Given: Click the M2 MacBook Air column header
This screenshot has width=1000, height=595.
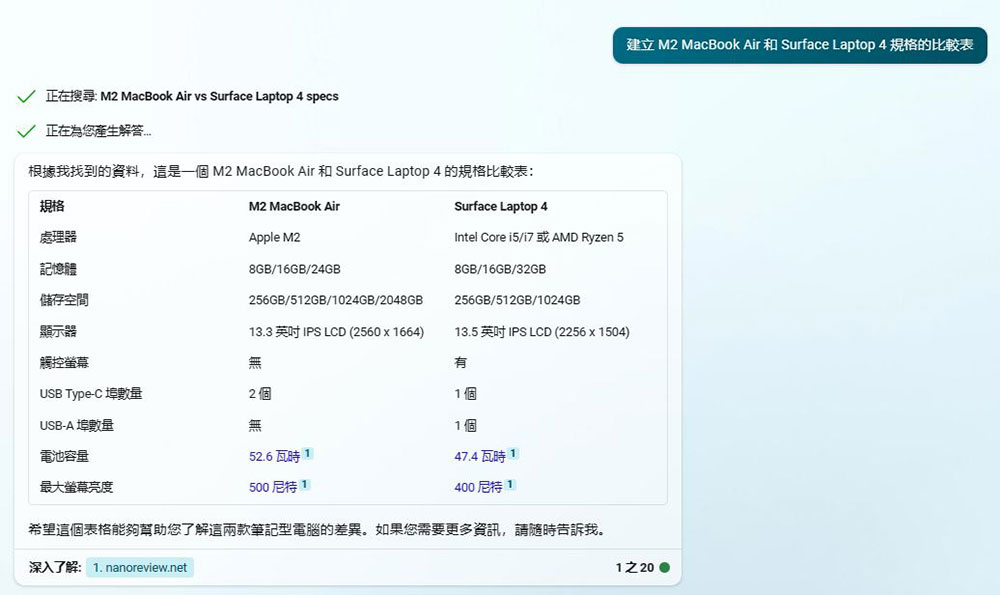Looking at the screenshot, I should point(294,207).
